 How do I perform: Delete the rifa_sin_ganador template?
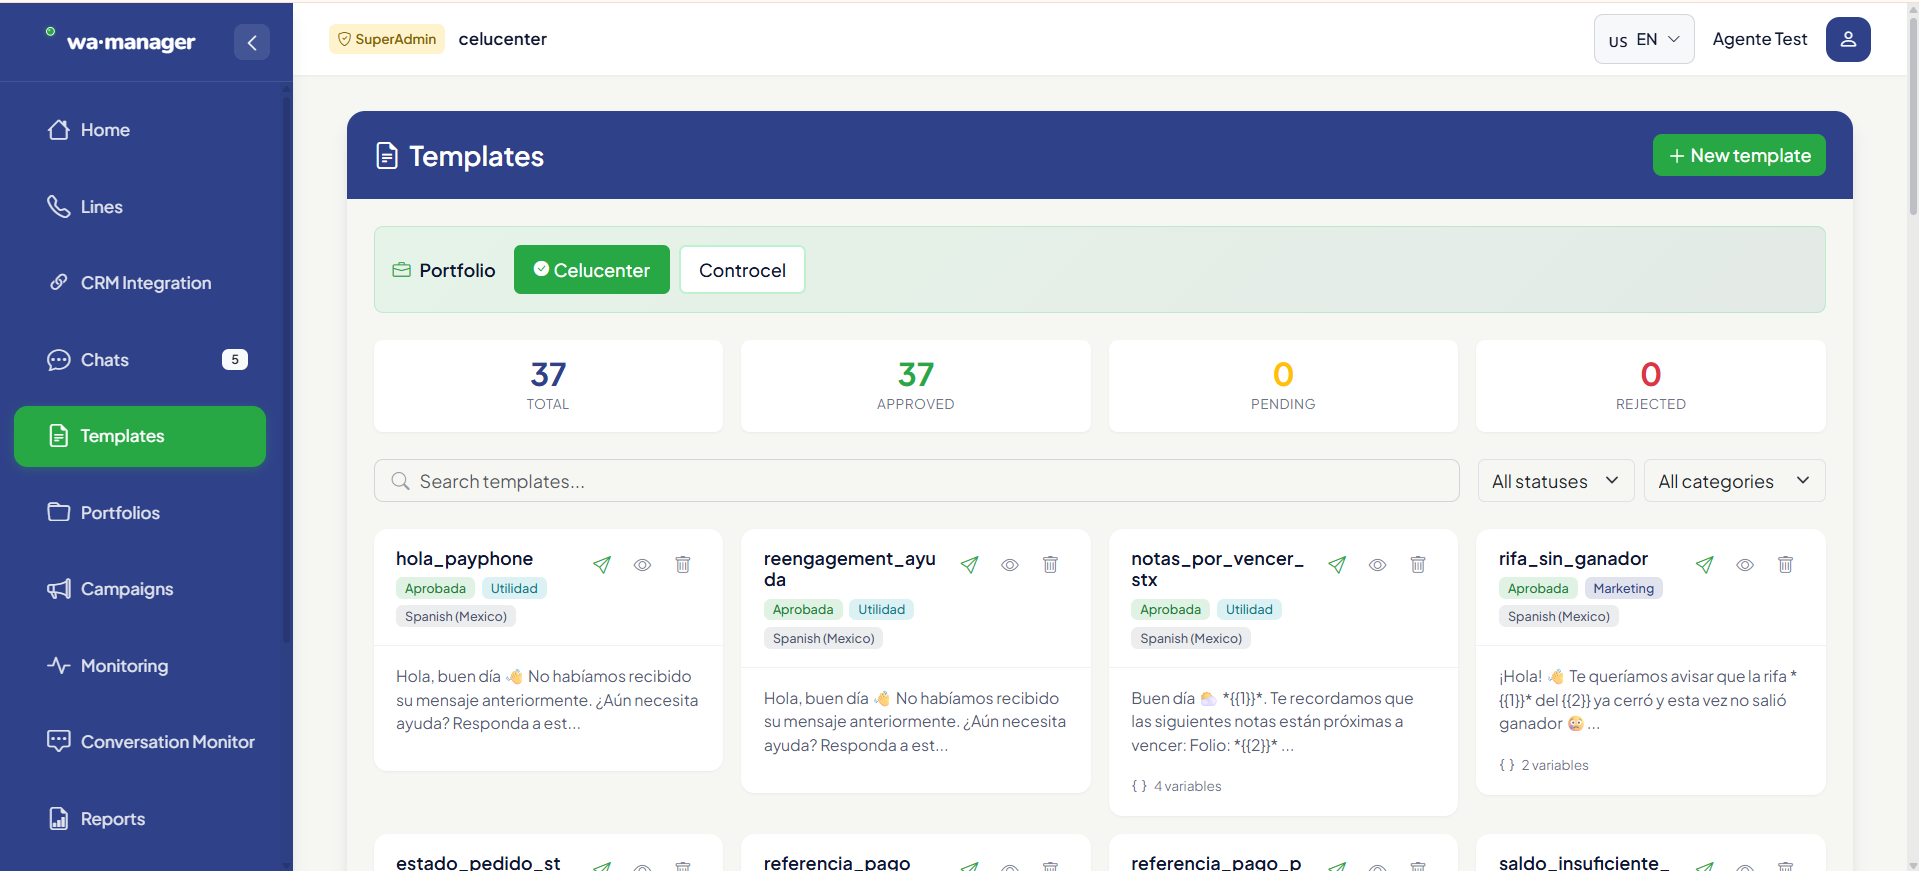point(1785,565)
